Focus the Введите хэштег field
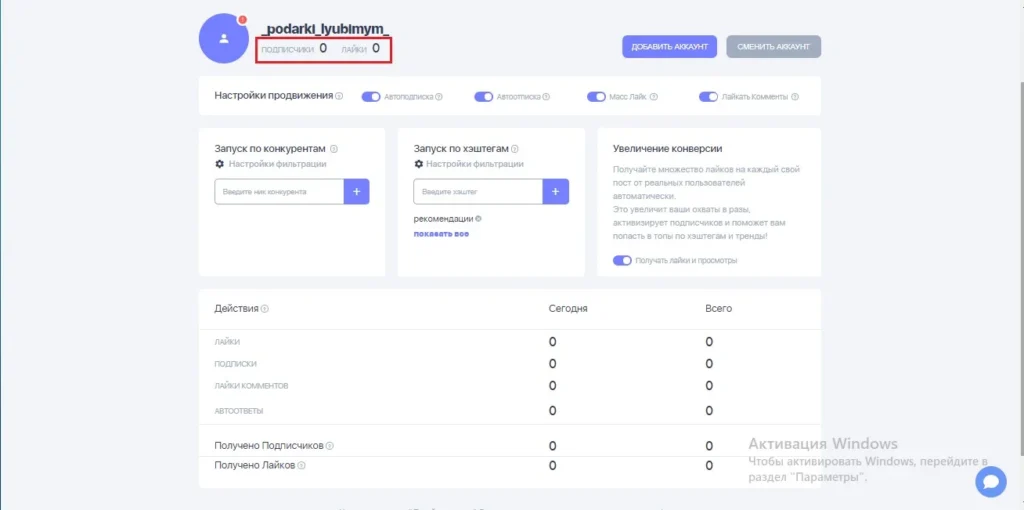The width and height of the screenshot is (1024, 510). (478, 191)
